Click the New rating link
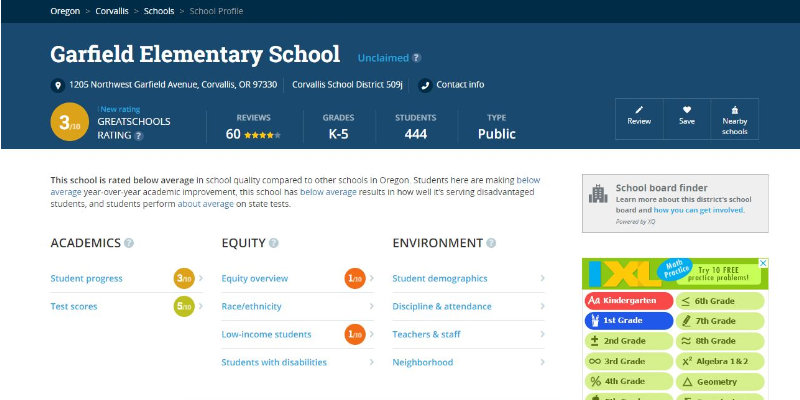This screenshot has height=400, width=800. 120,109
